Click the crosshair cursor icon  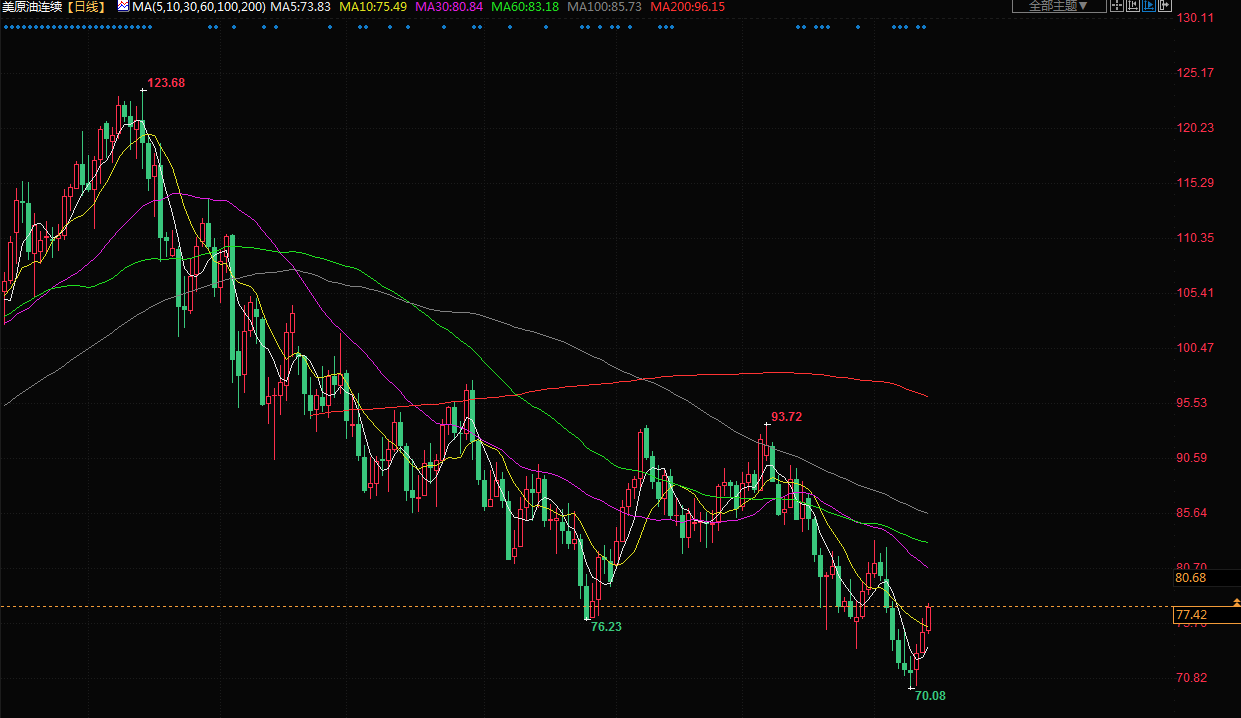point(1118,6)
